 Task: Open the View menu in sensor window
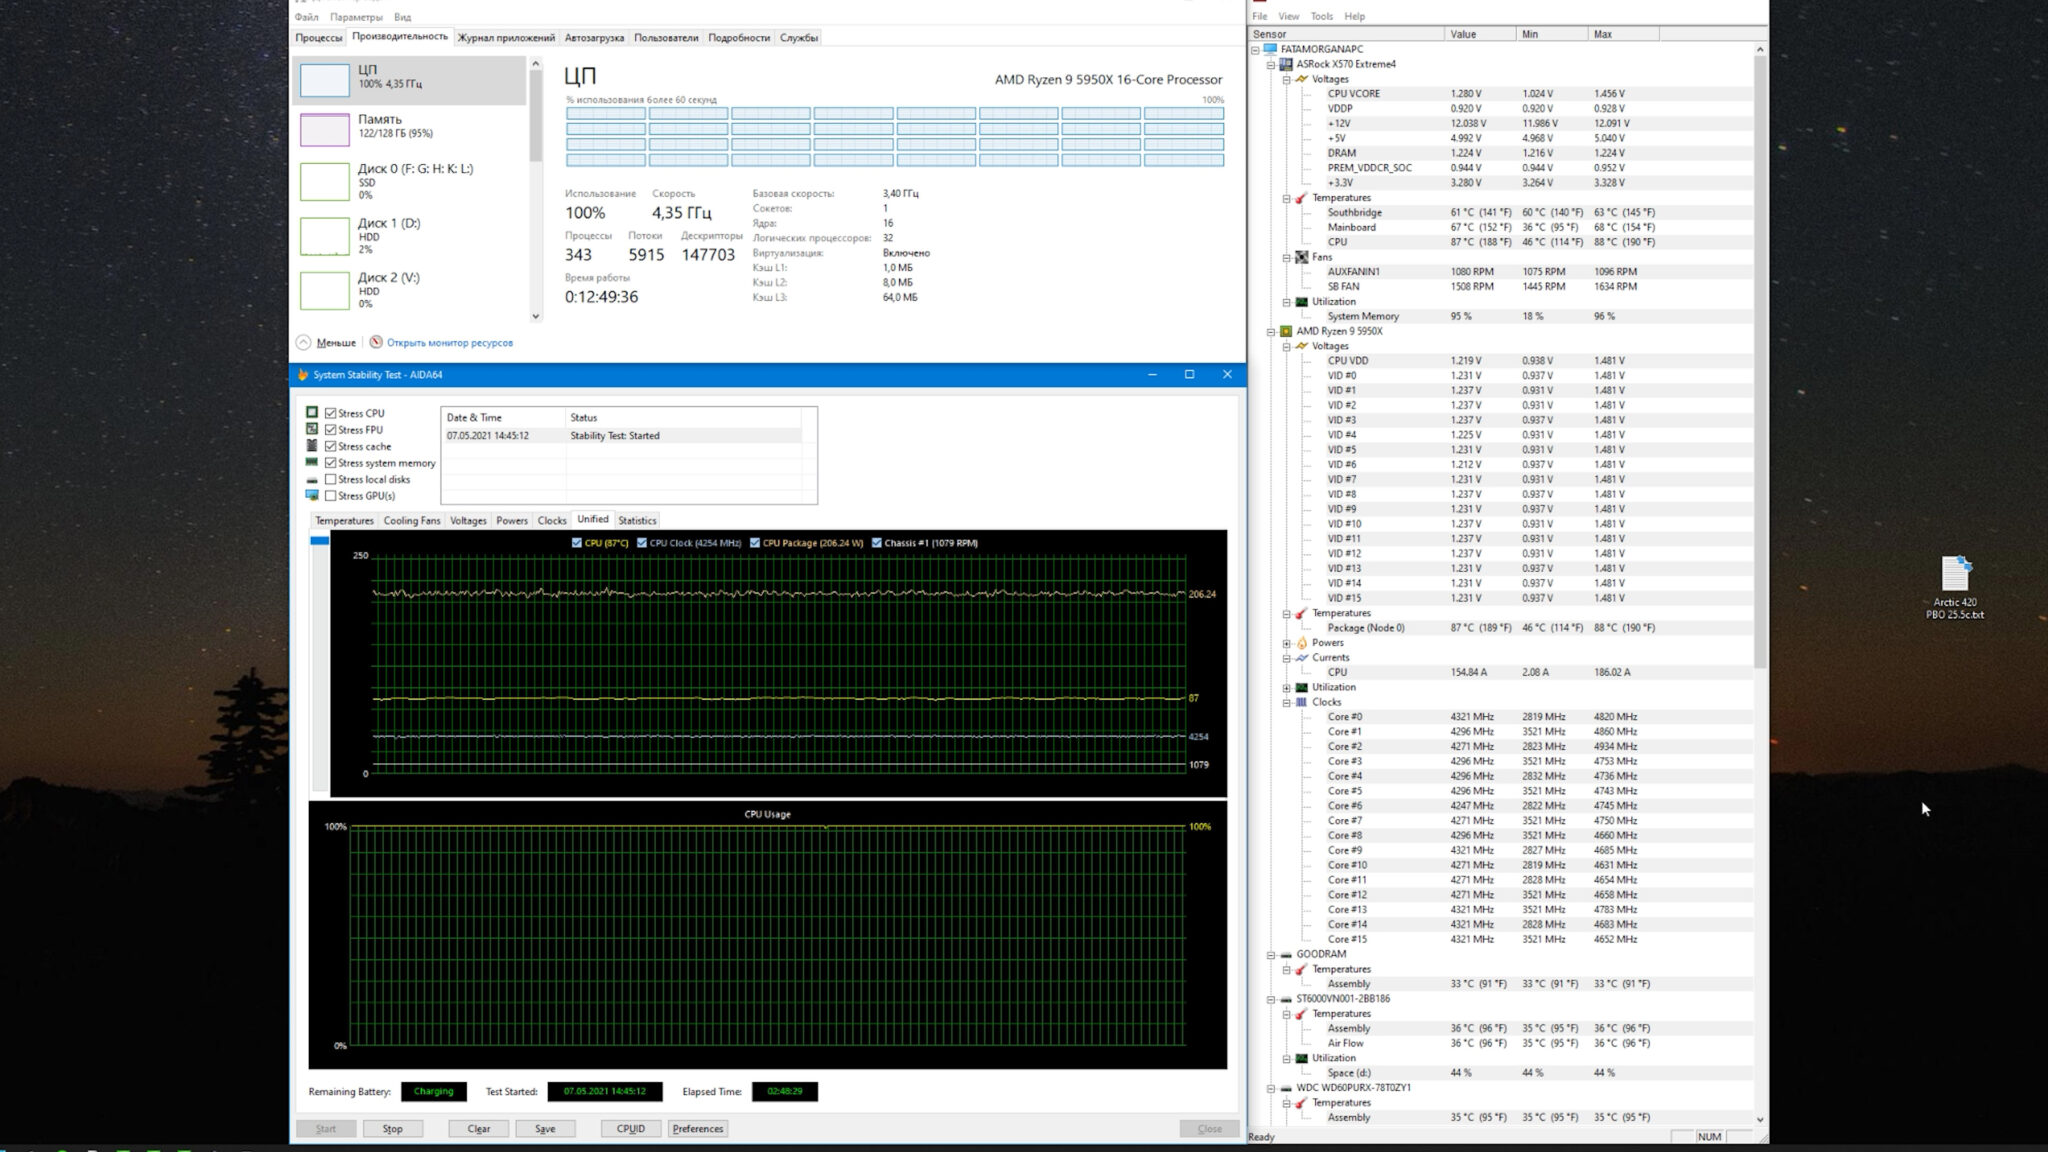tap(1289, 16)
